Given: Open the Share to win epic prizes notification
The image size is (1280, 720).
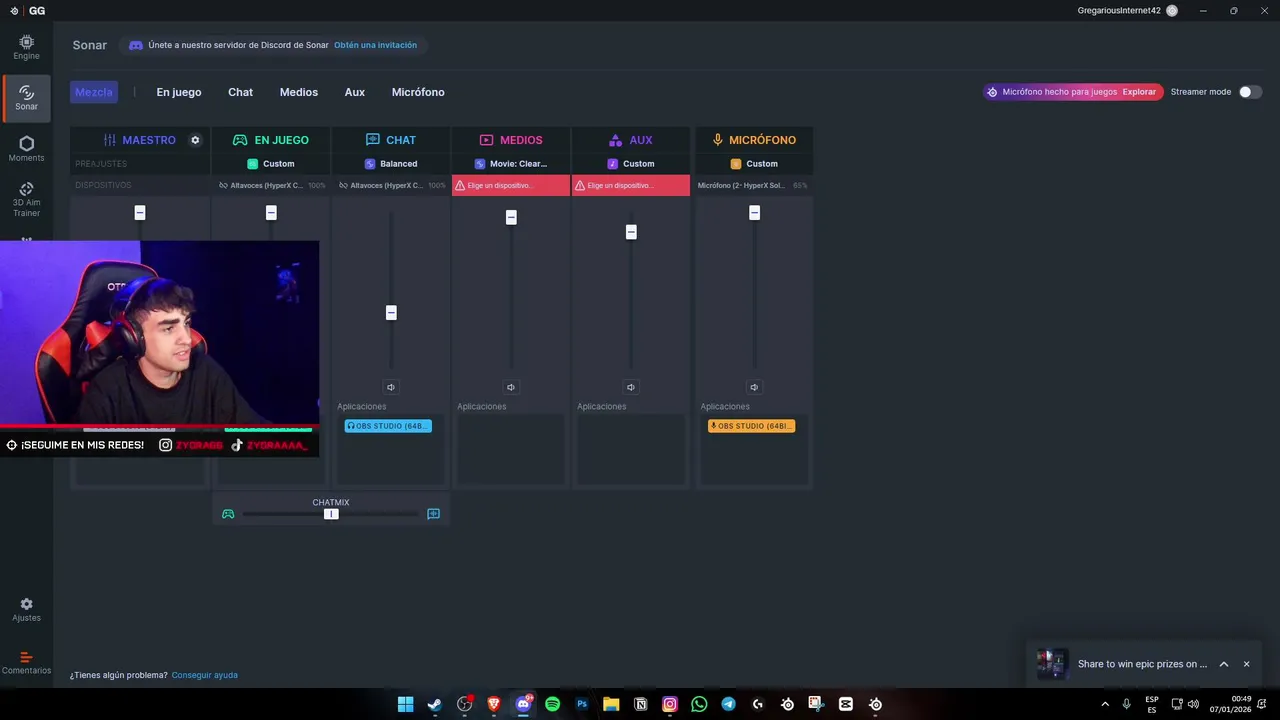Looking at the screenshot, I should [1142, 664].
